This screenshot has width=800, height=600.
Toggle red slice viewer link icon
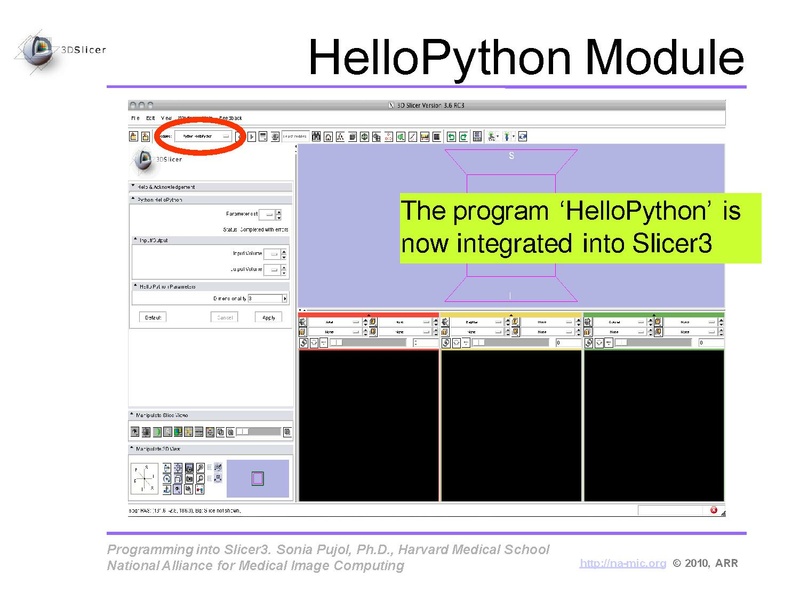click(303, 343)
